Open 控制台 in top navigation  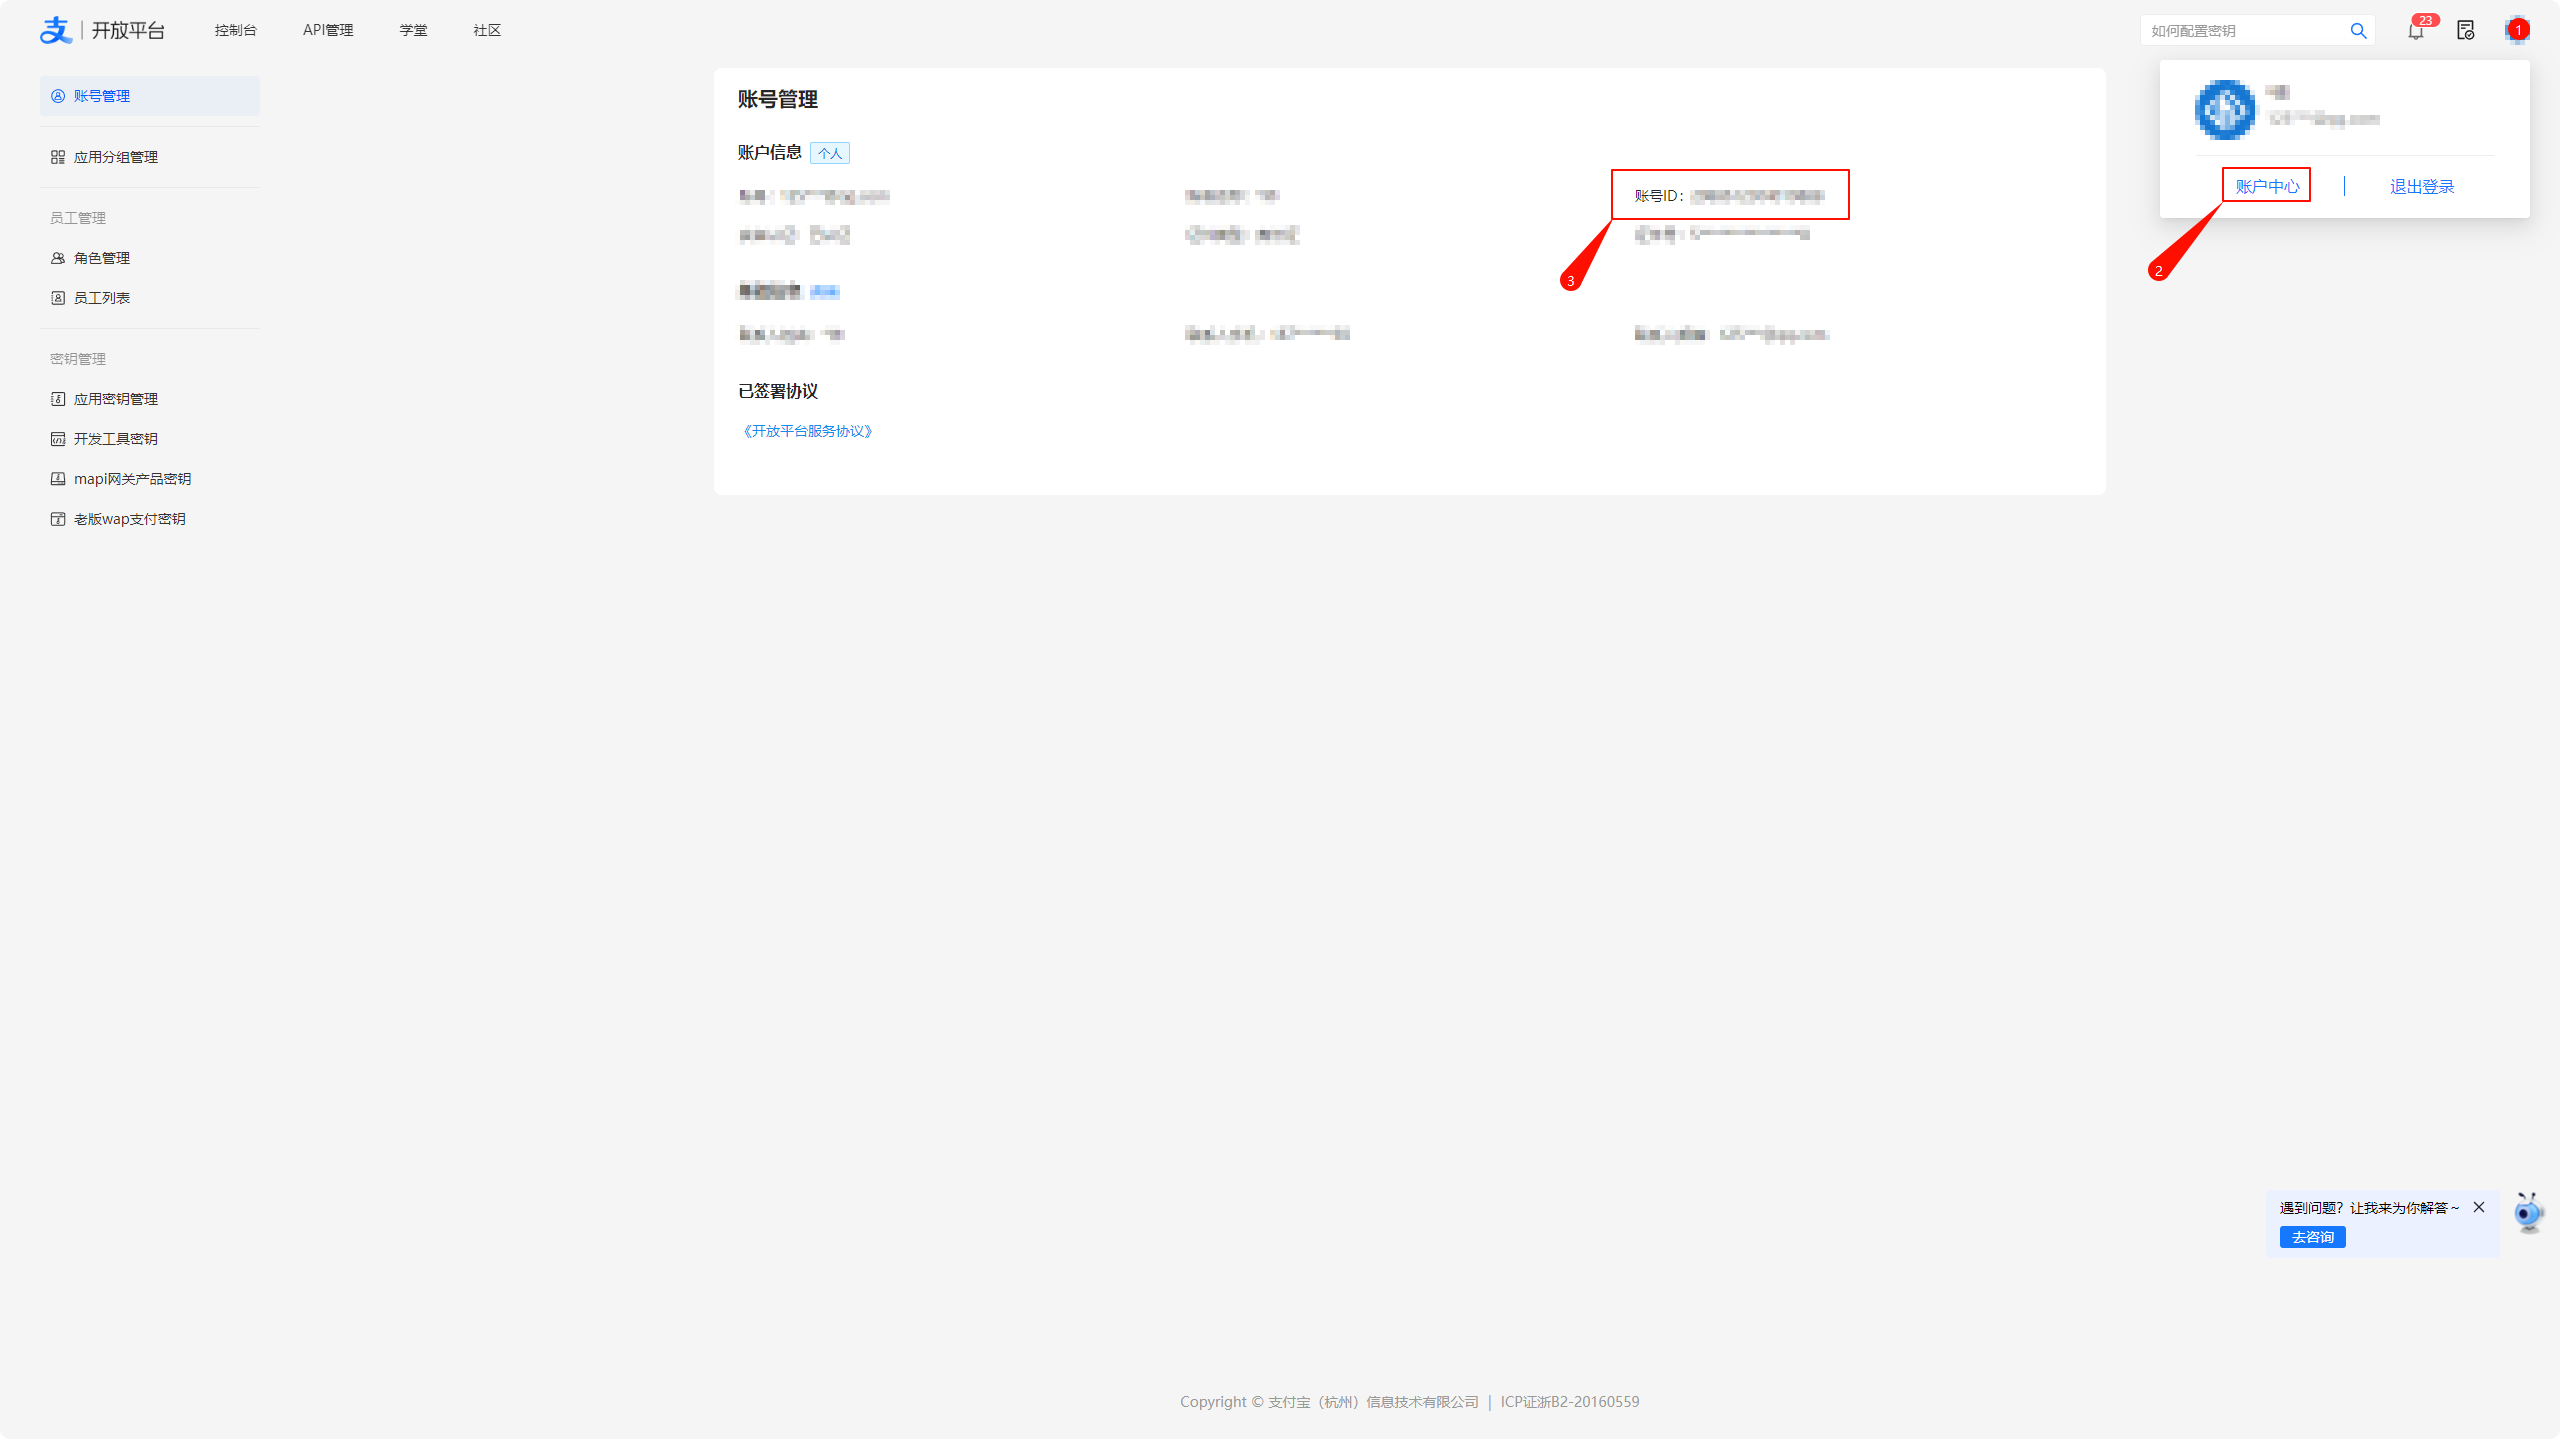(x=235, y=30)
